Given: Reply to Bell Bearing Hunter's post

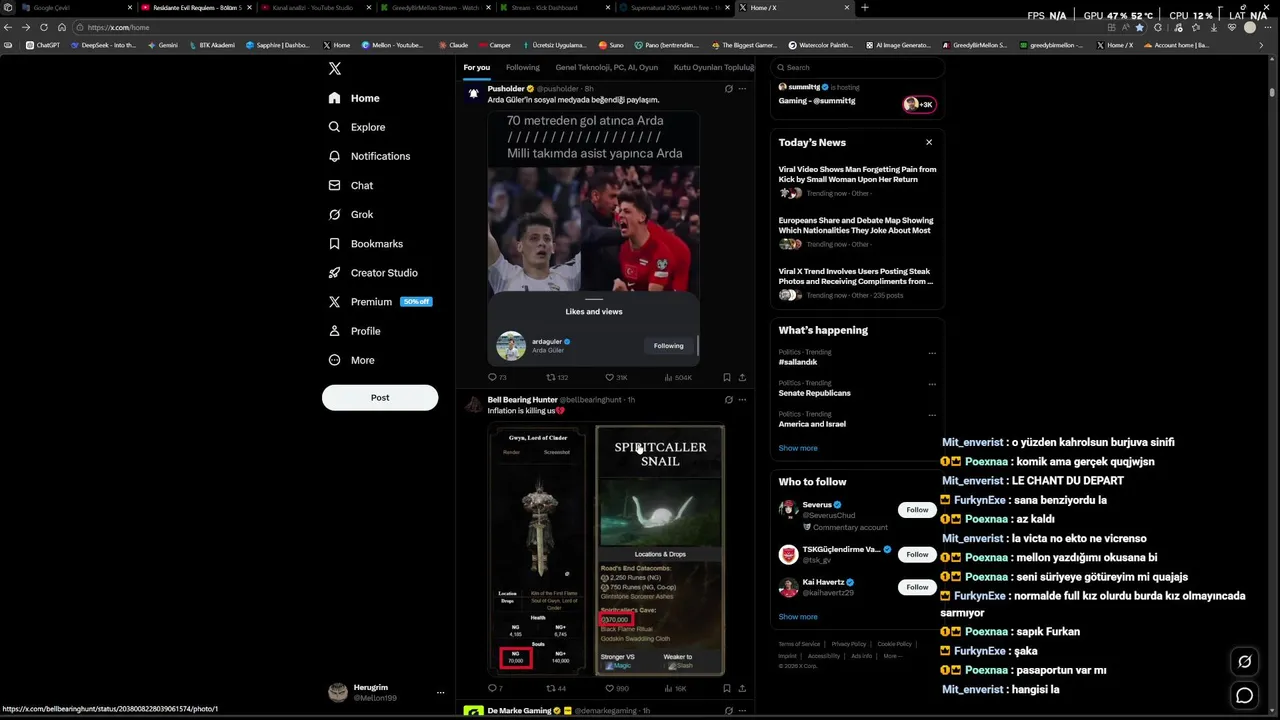Looking at the screenshot, I should [495, 688].
